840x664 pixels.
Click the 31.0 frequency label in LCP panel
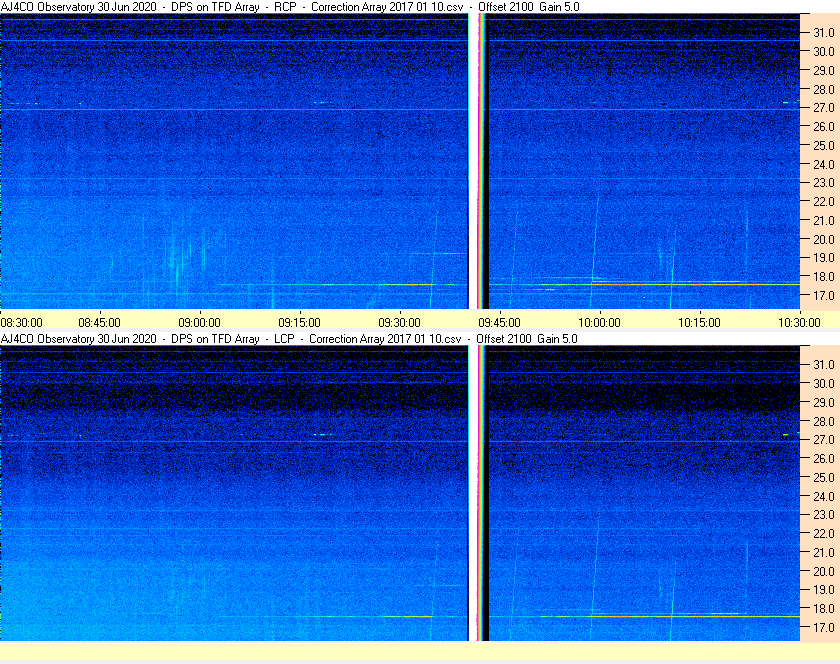click(x=824, y=364)
